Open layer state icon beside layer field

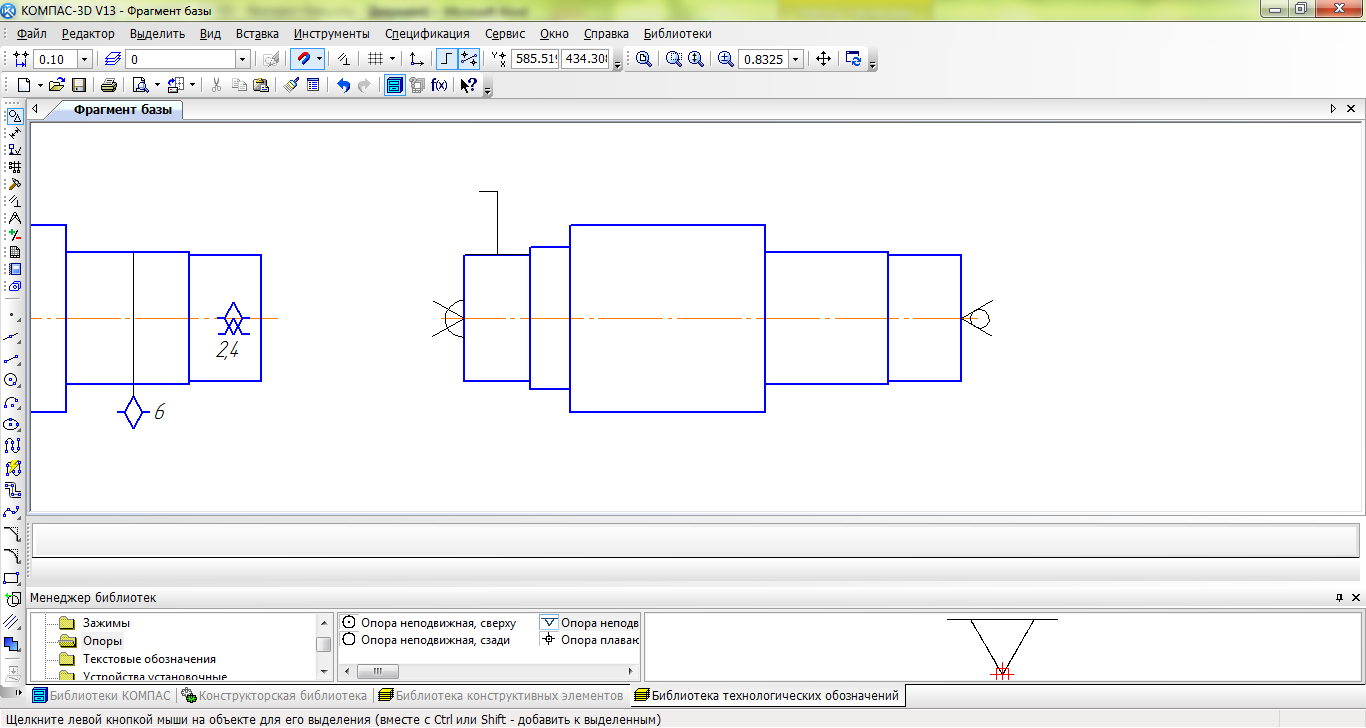point(112,59)
